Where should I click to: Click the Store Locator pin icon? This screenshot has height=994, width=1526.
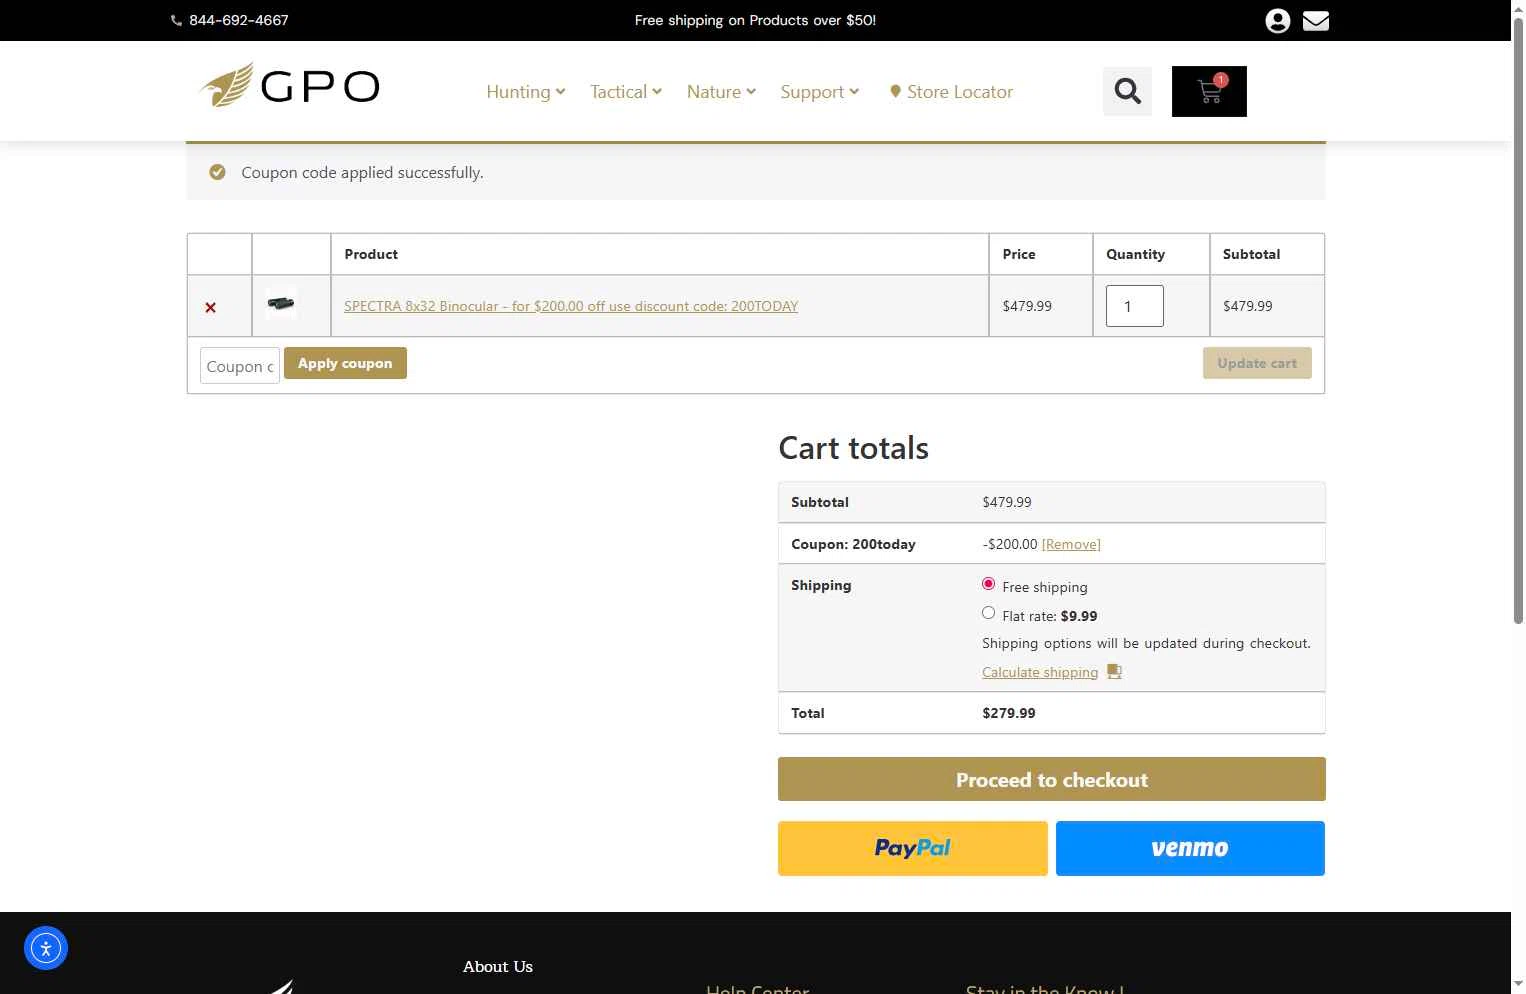click(895, 92)
